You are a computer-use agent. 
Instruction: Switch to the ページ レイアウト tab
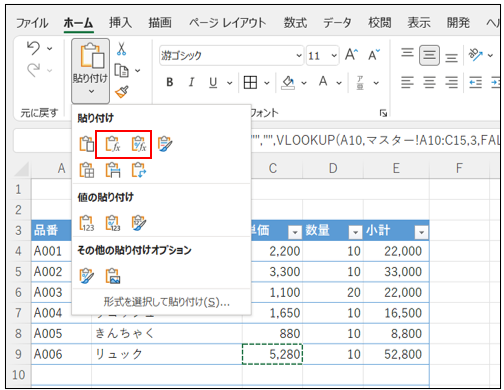click(228, 23)
